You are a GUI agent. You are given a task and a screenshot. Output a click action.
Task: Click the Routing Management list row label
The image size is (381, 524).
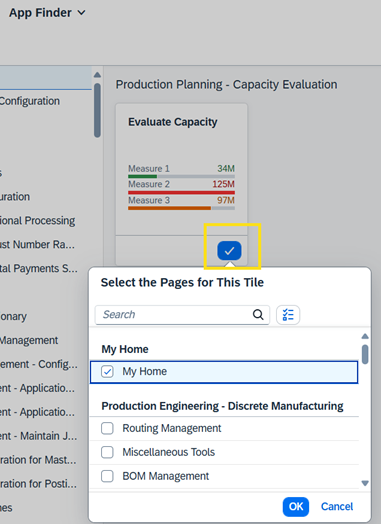(x=172, y=428)
